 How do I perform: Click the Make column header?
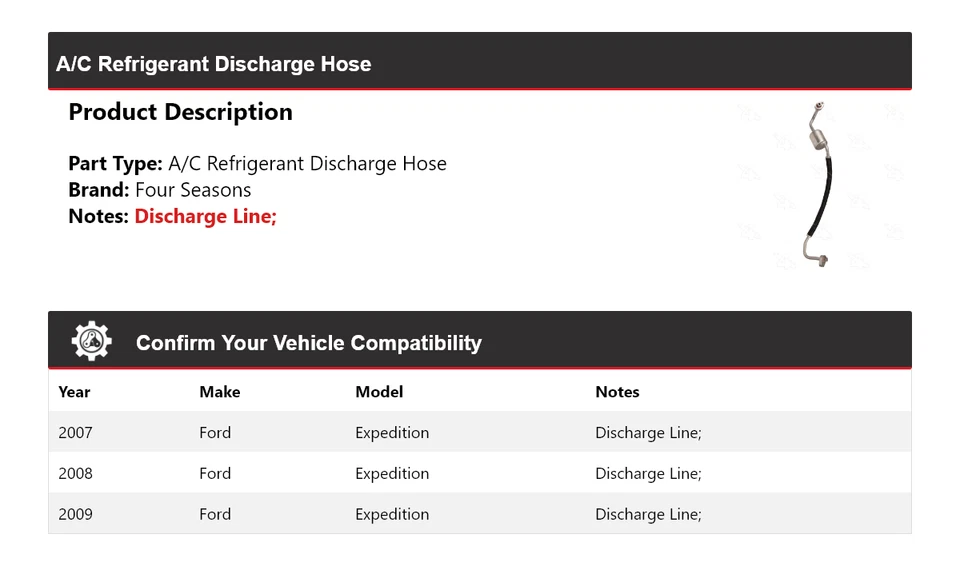click(x=219, y=392)
